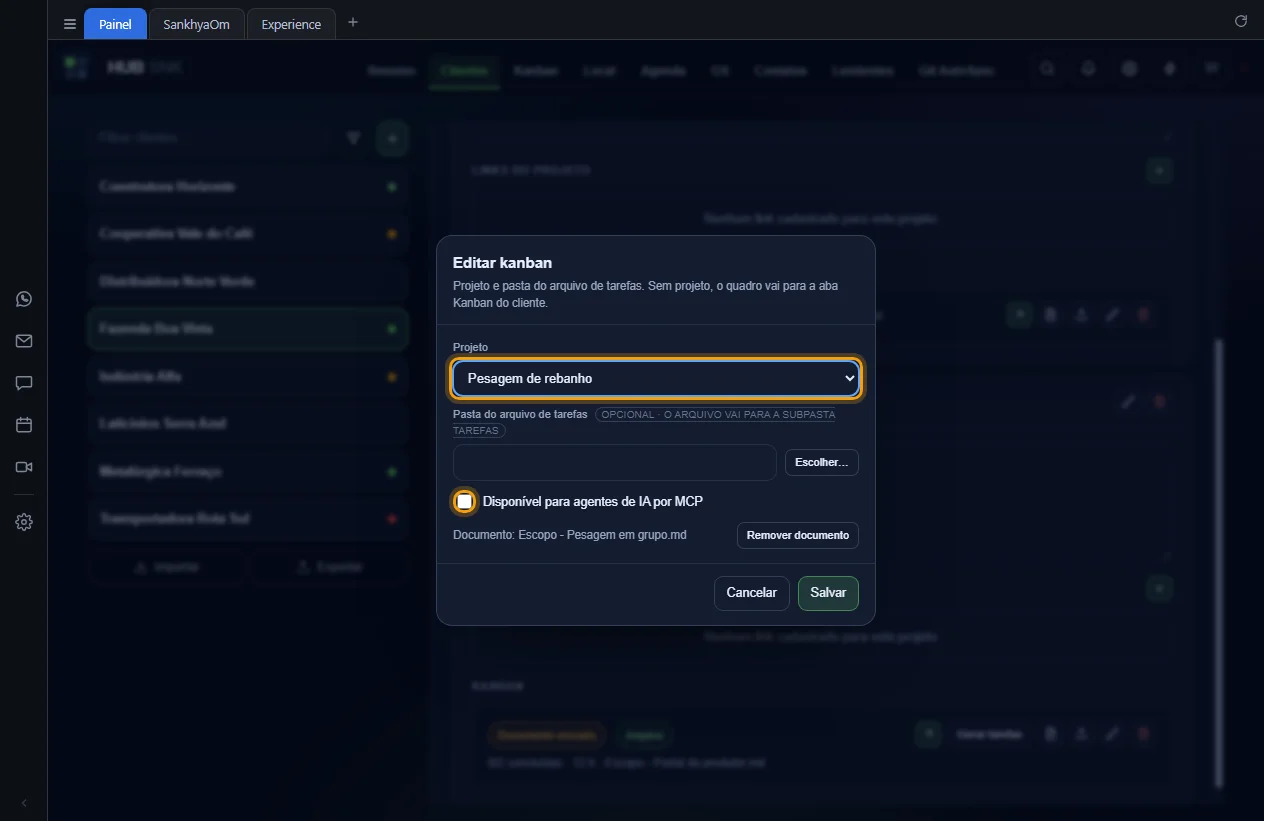Click the plus button in Links do projeto section
Screen dimensions: 1264x821
tap(1160, 170)
